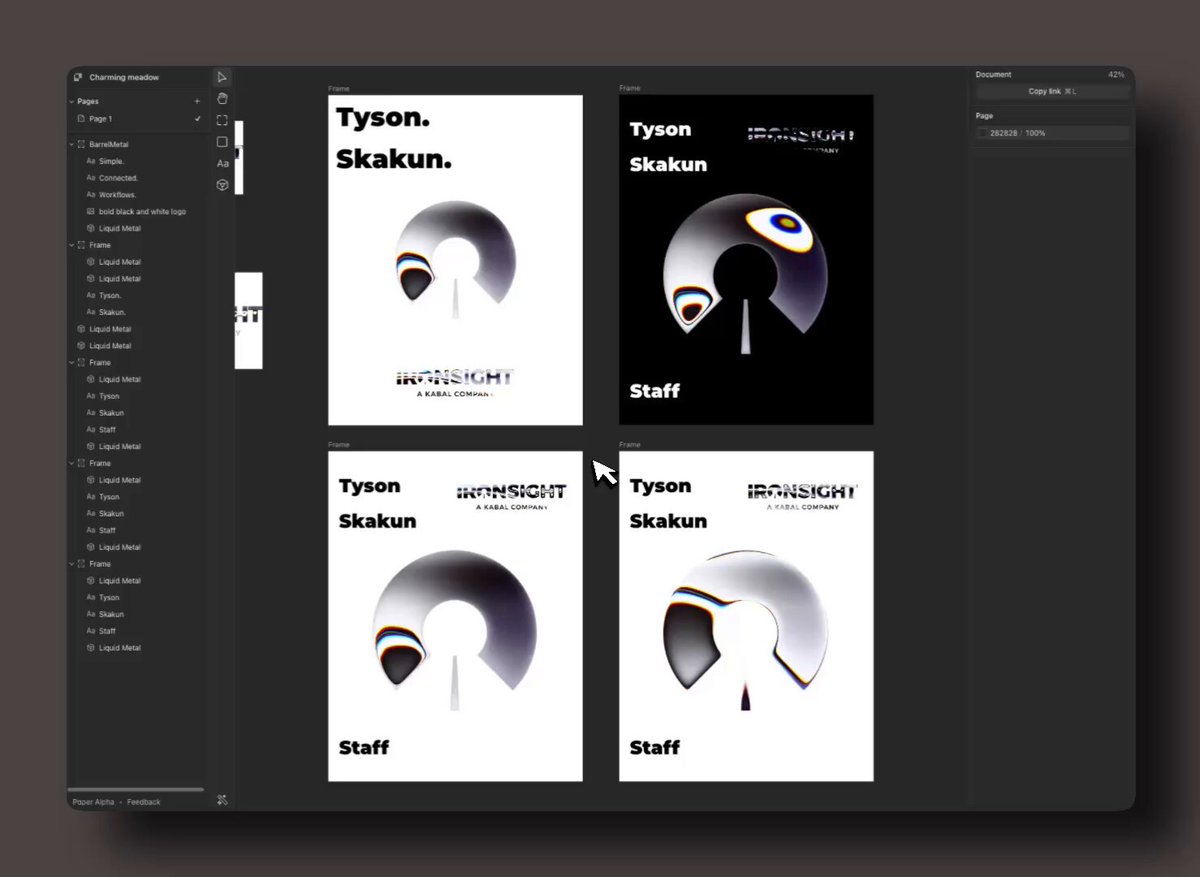Select the black Tyson Skakun artboard
Viewport: 1200px width, 877px height.
point(746,260)
